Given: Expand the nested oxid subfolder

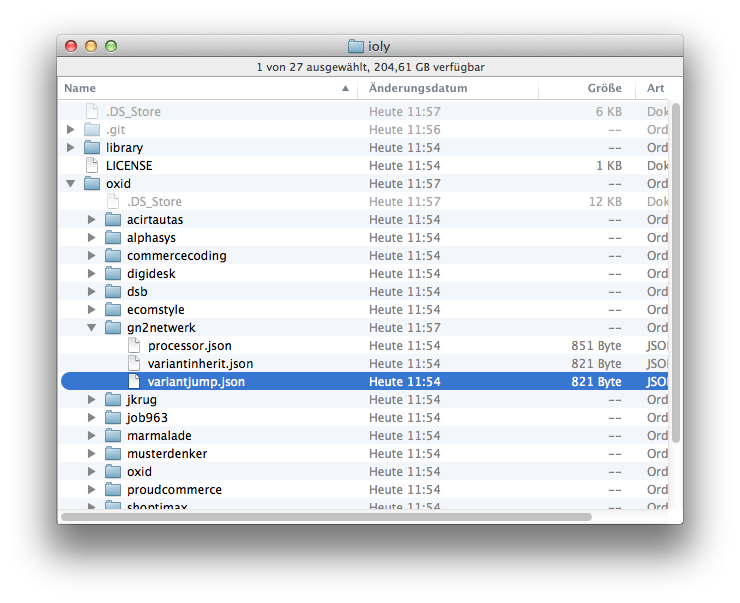Looking at the screenshot, I should tap(92, 471).
